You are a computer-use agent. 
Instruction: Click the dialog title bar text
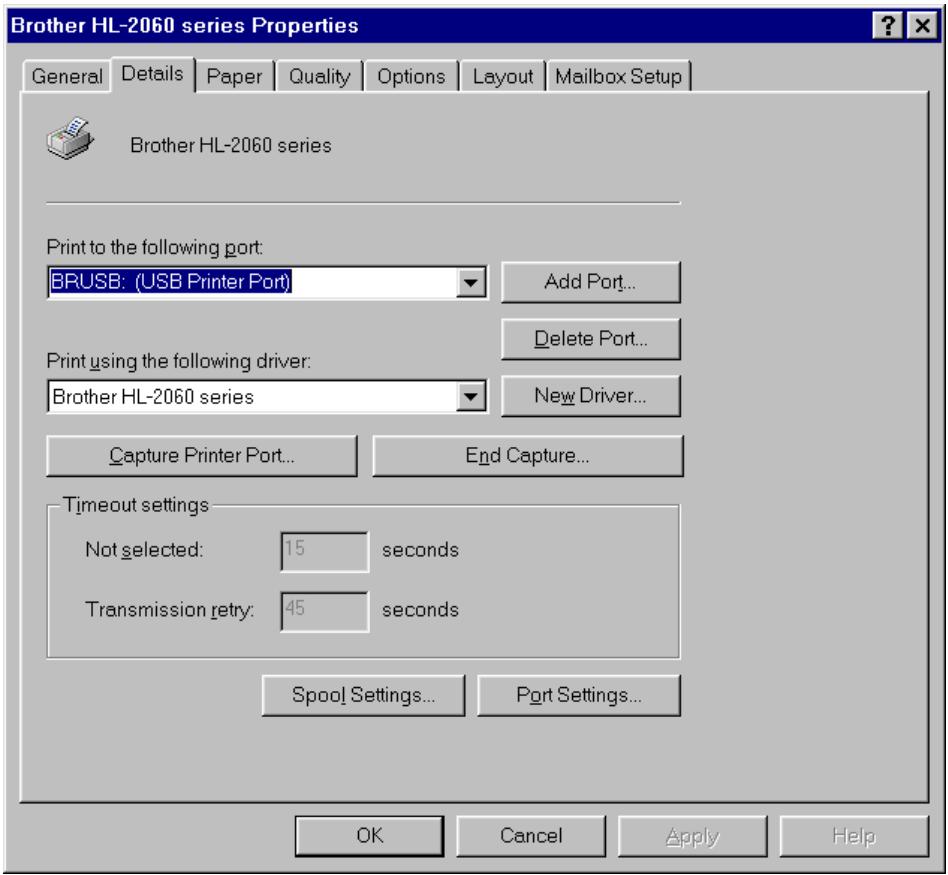click(184, 25)
